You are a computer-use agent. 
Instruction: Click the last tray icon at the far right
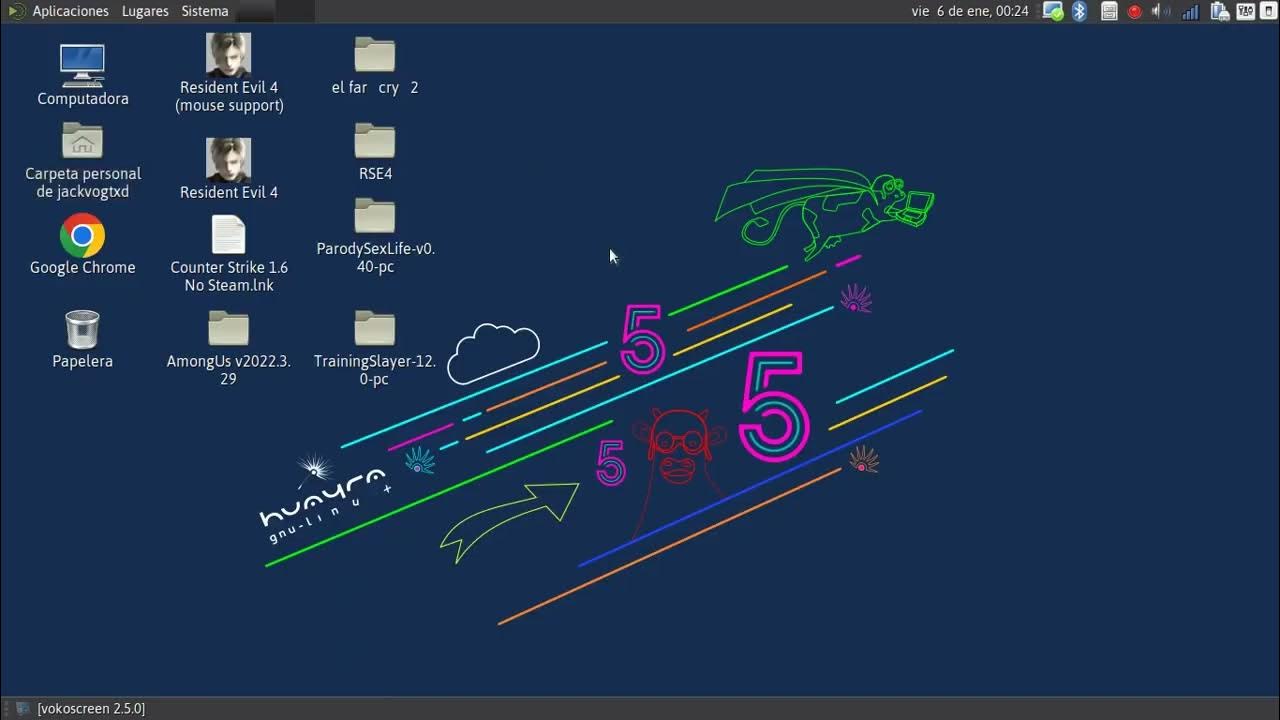click(1268, 11)
